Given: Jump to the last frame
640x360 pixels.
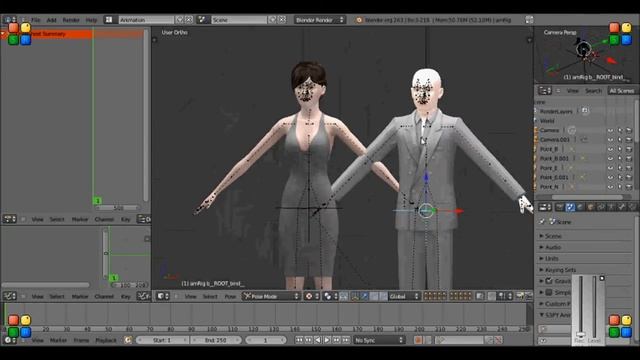Looking at the screenshot, I should pos(346,340).
